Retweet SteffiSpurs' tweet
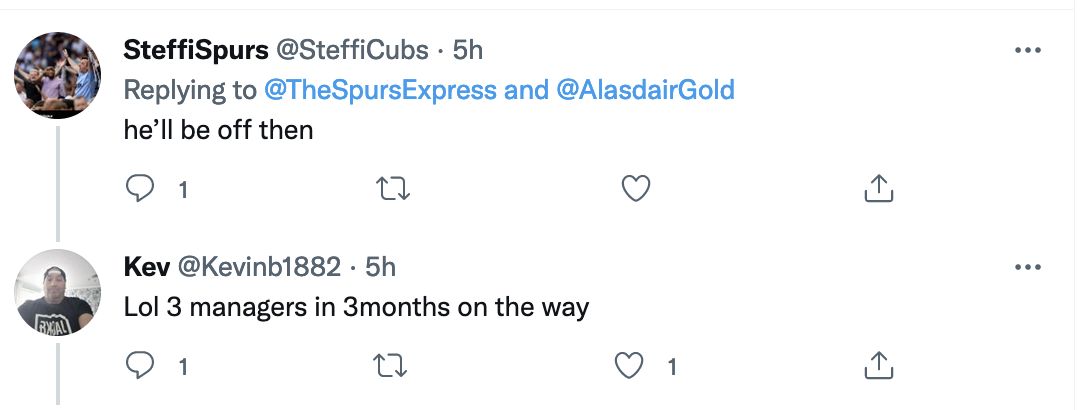 [395, 188]
